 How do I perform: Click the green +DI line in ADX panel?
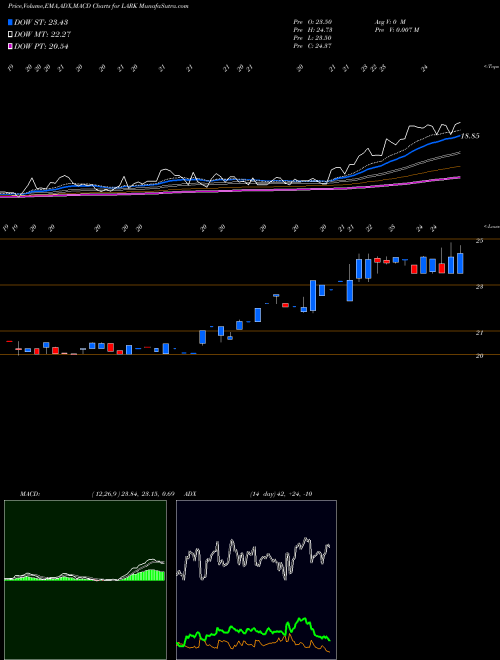tap(253, 630)
